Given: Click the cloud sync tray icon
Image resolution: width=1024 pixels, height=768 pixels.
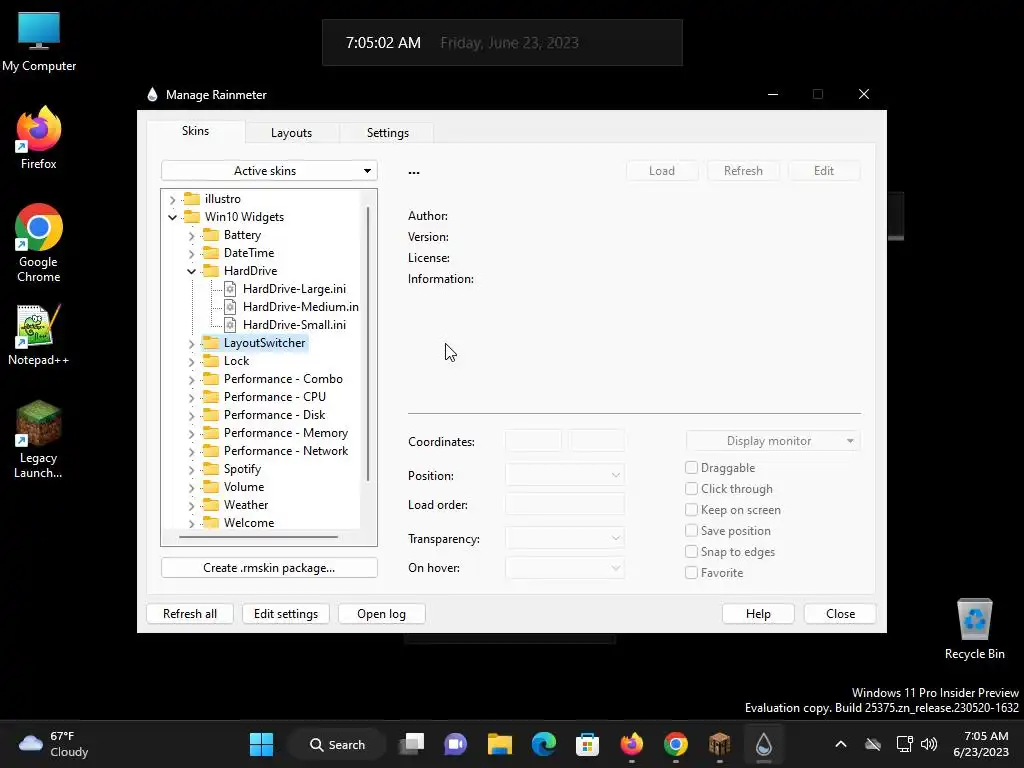Looking at the screenshot, I should point(872,744).
